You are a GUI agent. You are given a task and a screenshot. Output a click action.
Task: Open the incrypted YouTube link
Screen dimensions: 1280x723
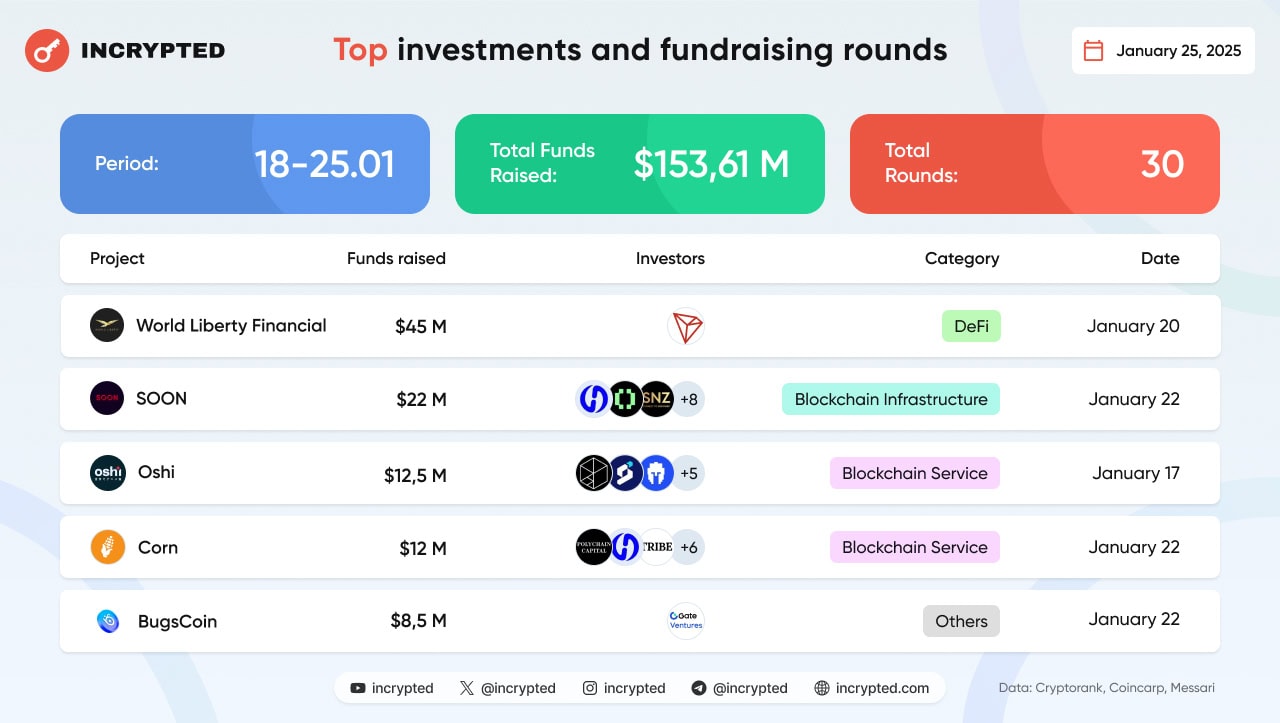(392, 688)
